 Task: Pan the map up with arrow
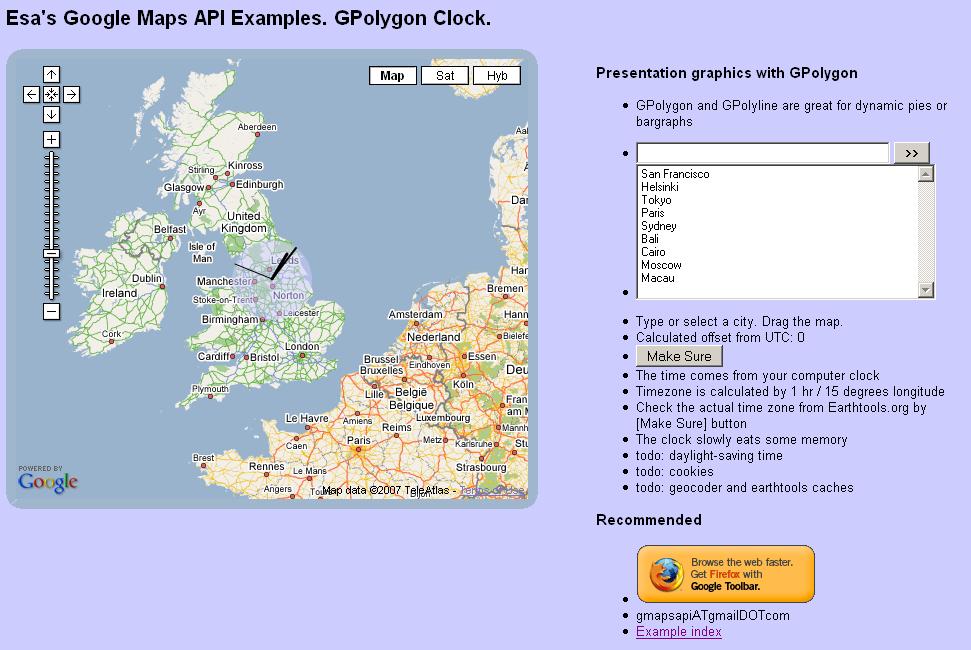tap(51, 74)
